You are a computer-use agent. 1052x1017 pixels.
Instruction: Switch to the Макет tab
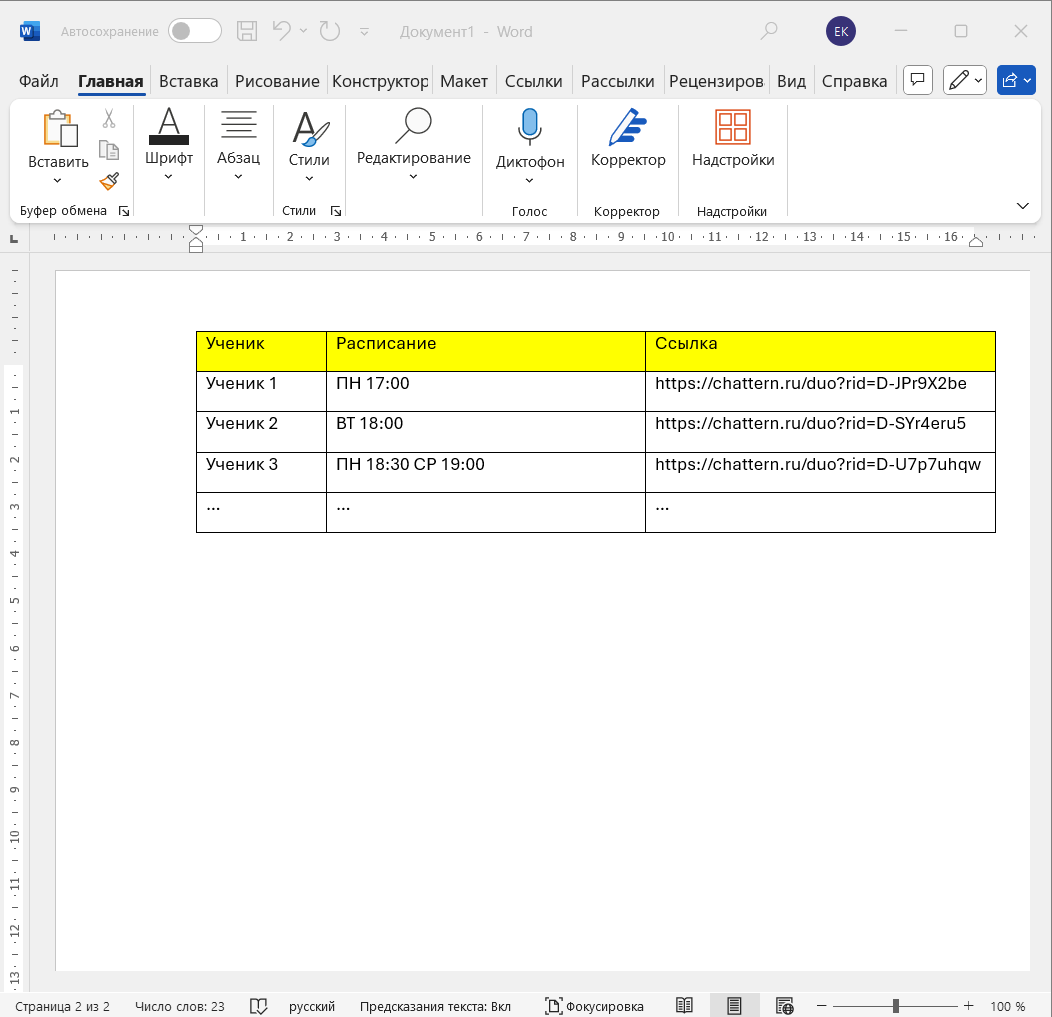[464, 81]
